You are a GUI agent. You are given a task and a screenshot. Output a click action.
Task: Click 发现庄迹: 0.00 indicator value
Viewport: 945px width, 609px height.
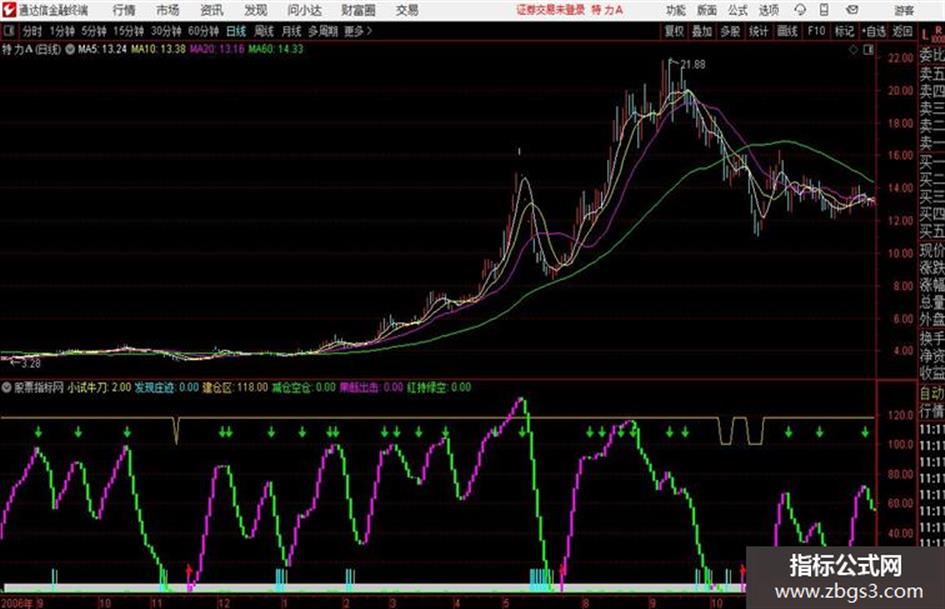tap(167, 387)
